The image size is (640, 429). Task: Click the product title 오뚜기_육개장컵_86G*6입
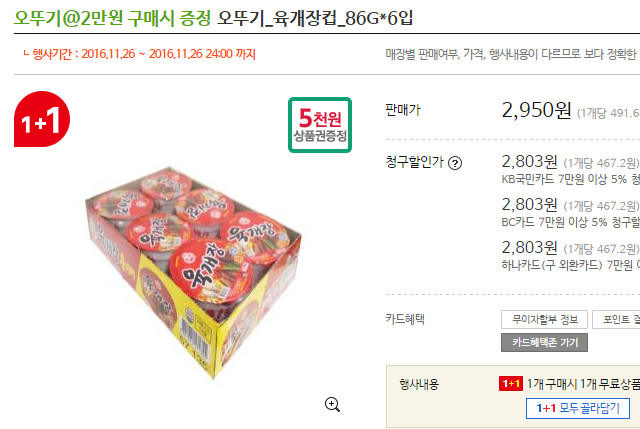[x=315, y=18]
